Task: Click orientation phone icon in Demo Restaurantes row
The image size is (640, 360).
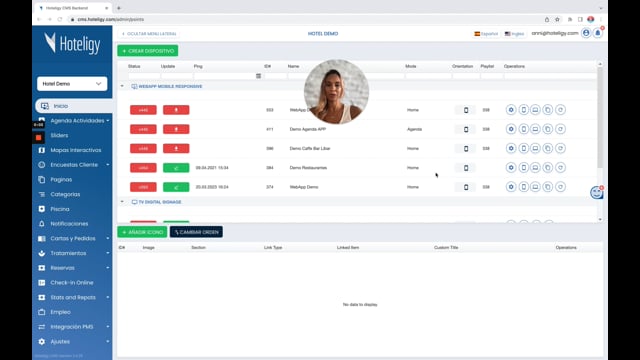Action: (x=466, y=168)
